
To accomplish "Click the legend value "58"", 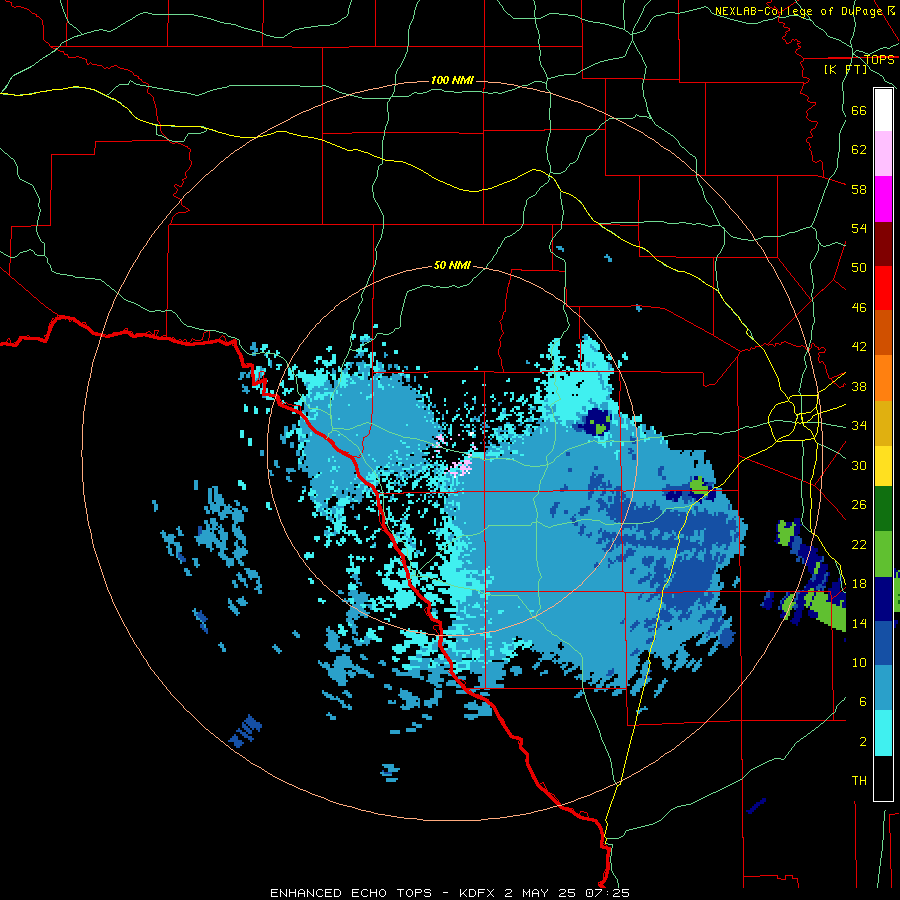I will (859, 189).
